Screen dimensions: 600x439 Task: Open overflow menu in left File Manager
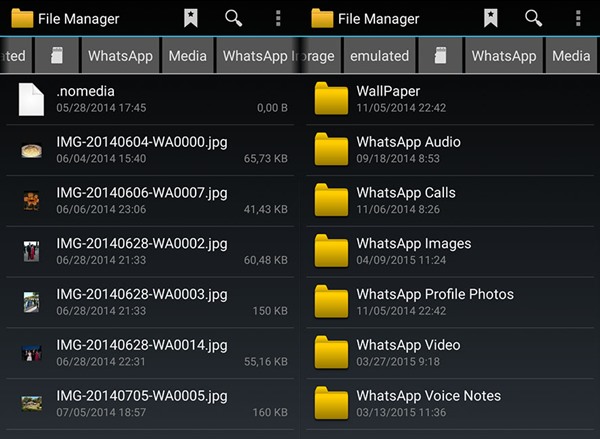(278, 18)
